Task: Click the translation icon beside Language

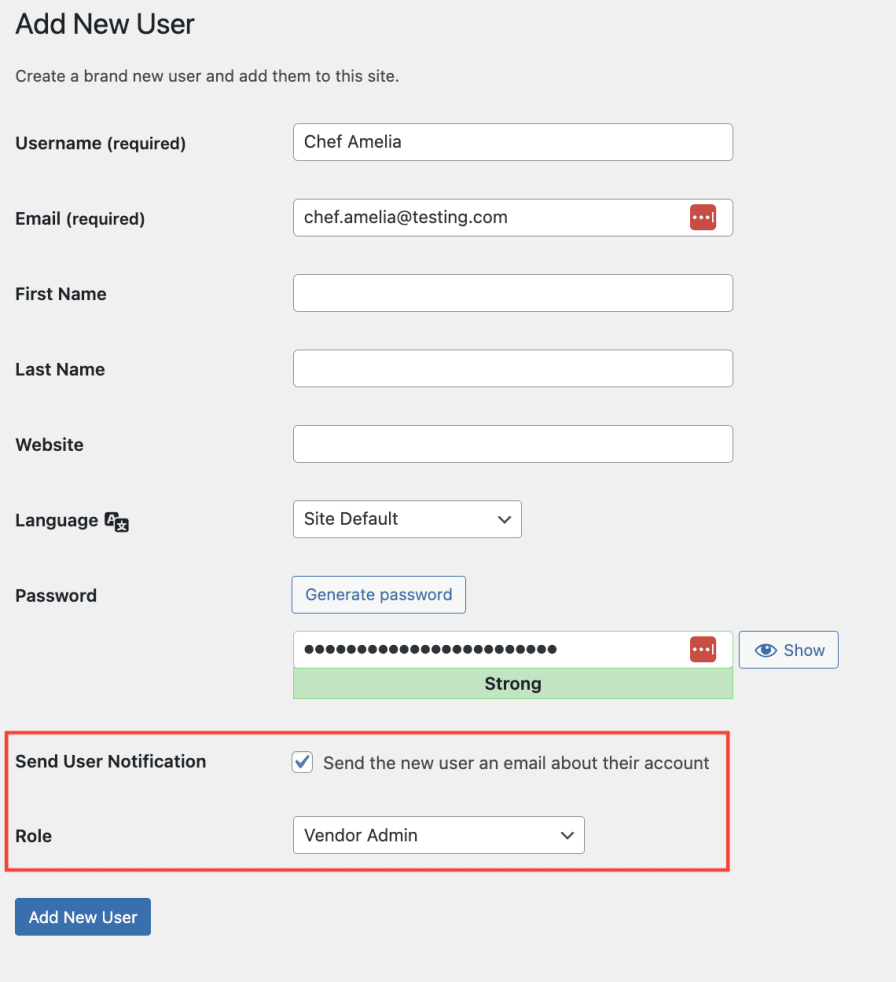Action: coord(117,522)
